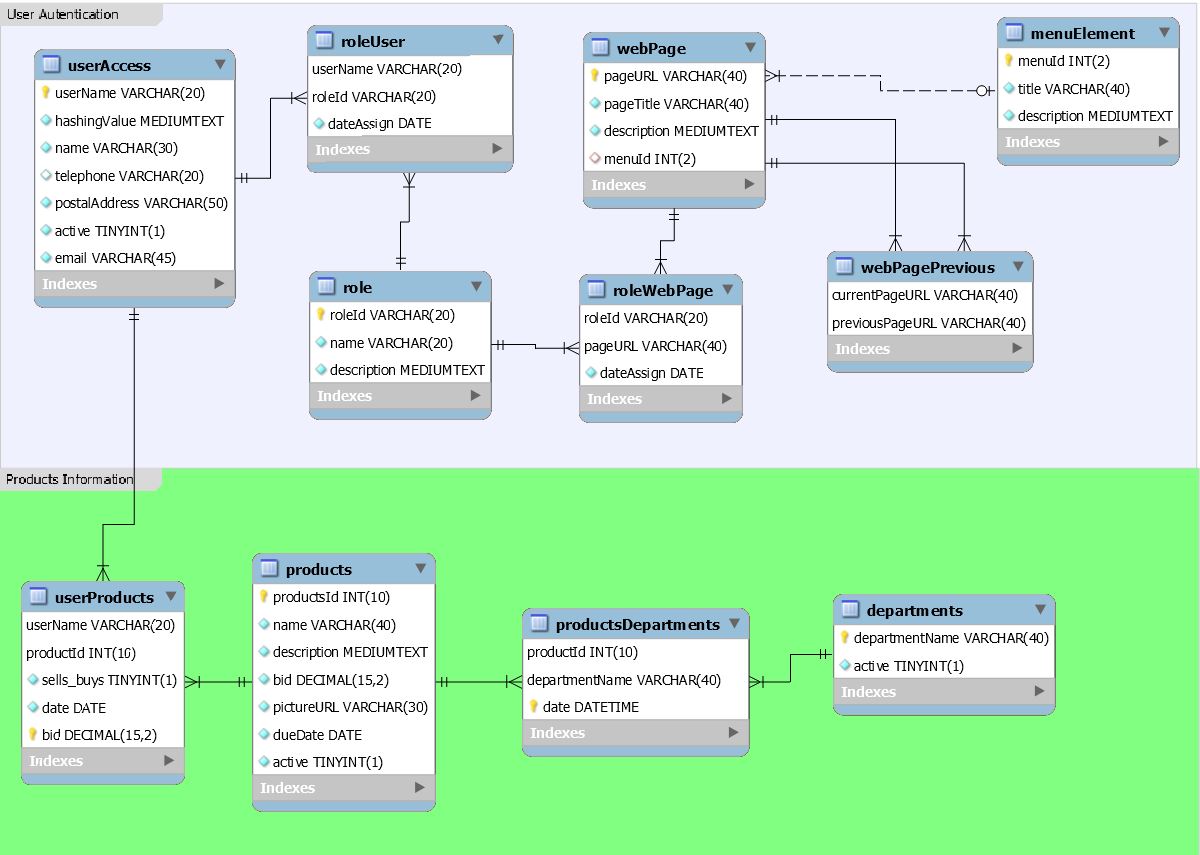Click the blue diamond icon next to email
This screenshot has height=855, width=1200.
45,258
